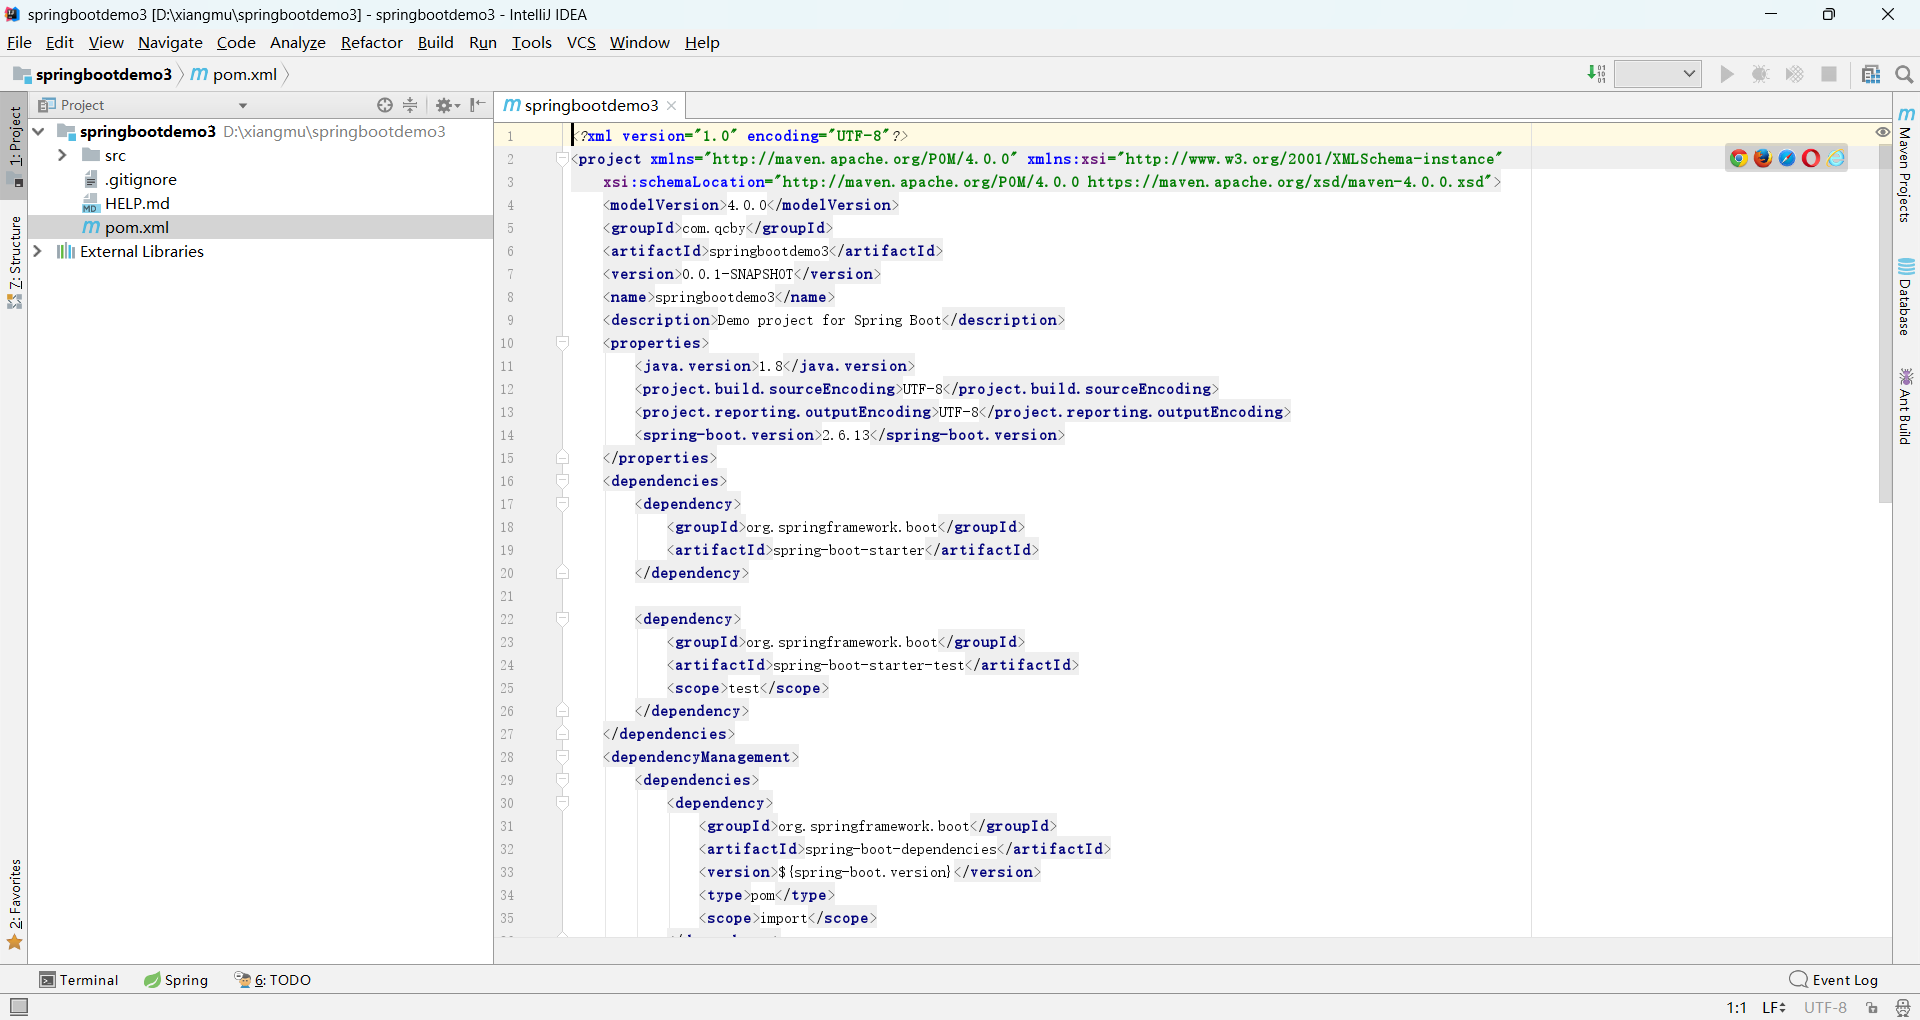Open the Refactor menu

(x=371, y=42)
